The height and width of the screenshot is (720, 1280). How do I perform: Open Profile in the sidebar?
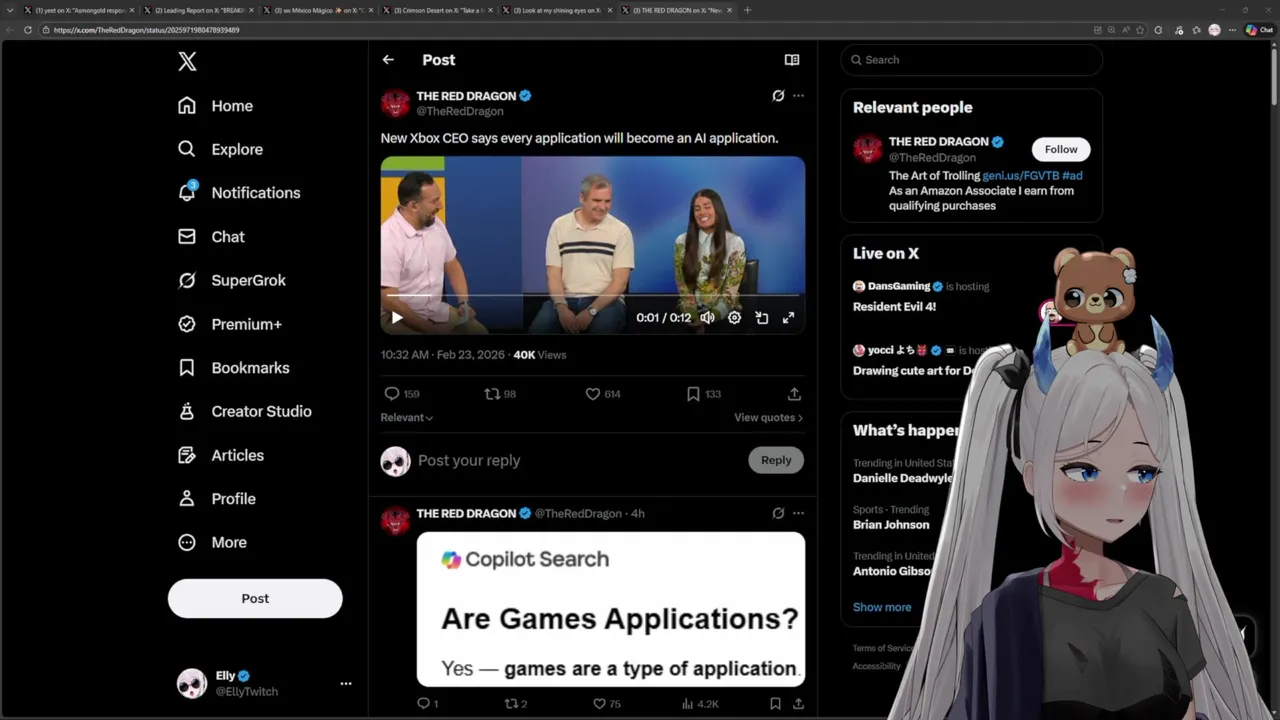click(x=216, y=499)
